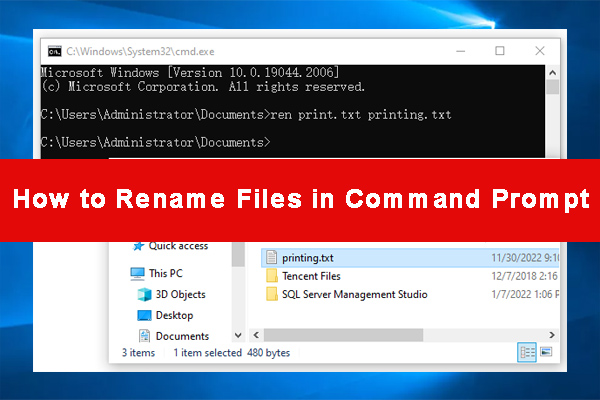The height and width of the screenshot is (400, 600).
Task: Click the Tencent Files folder icon
Action: pos(272,276)
